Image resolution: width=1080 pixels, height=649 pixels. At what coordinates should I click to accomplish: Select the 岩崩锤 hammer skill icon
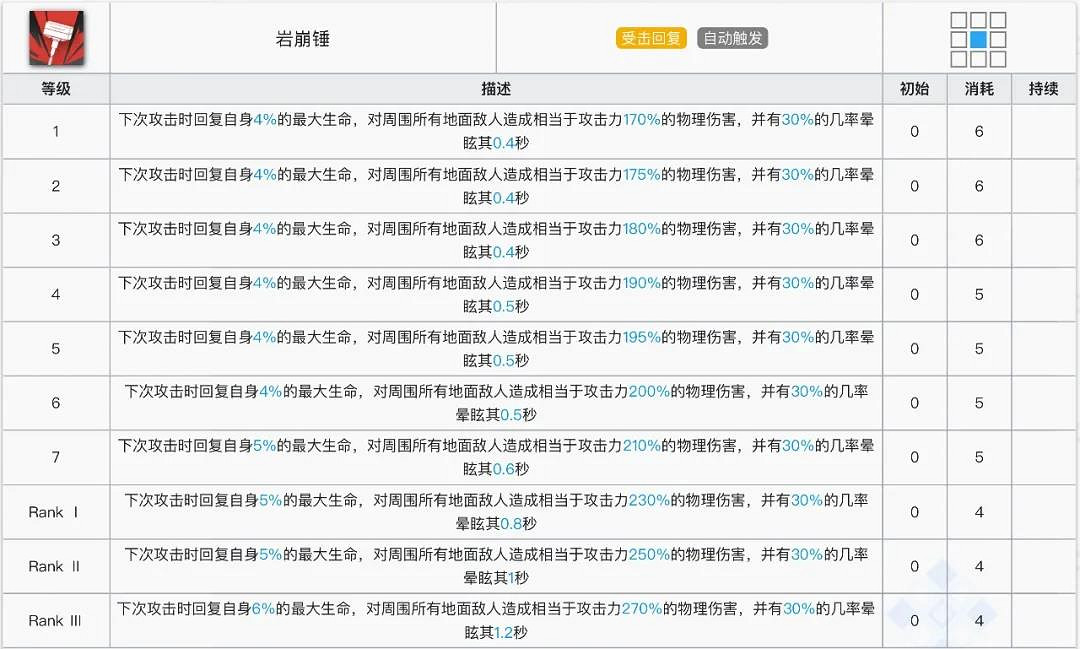55,37
